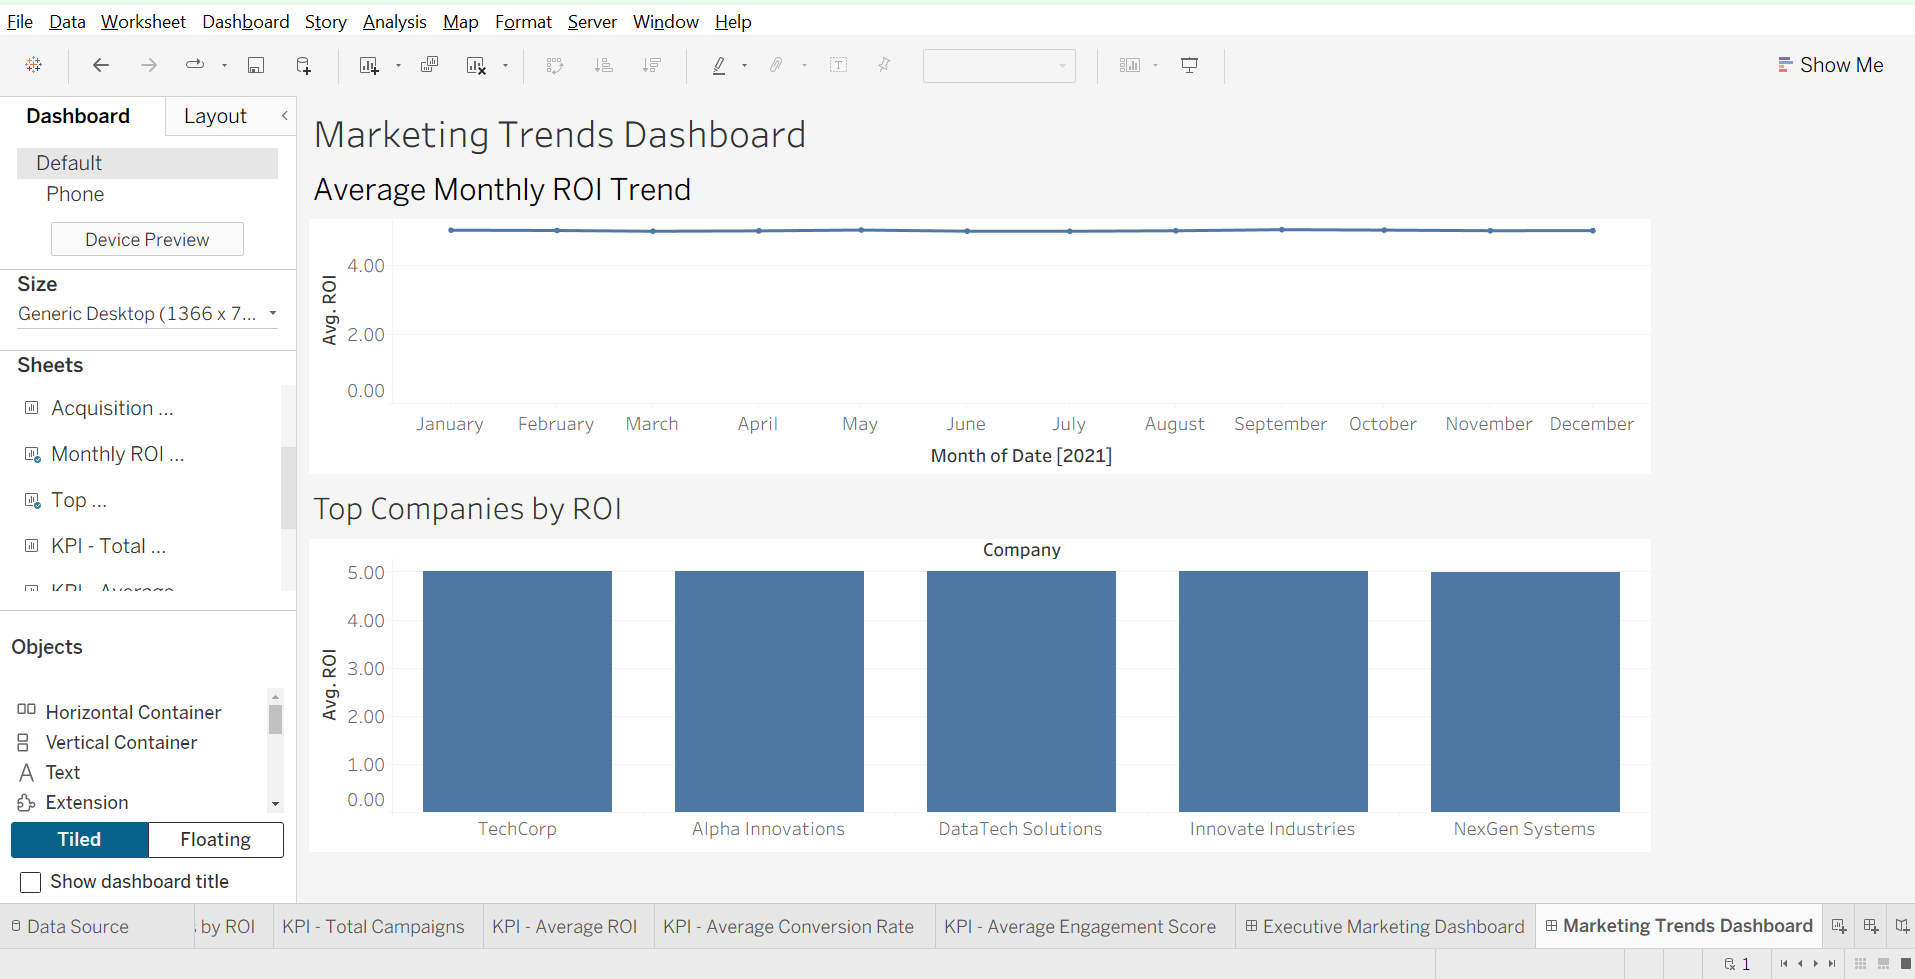Click the New Worksheet toolbar icon
This screenshot has height=979, width=1915.
coord(369,65)
